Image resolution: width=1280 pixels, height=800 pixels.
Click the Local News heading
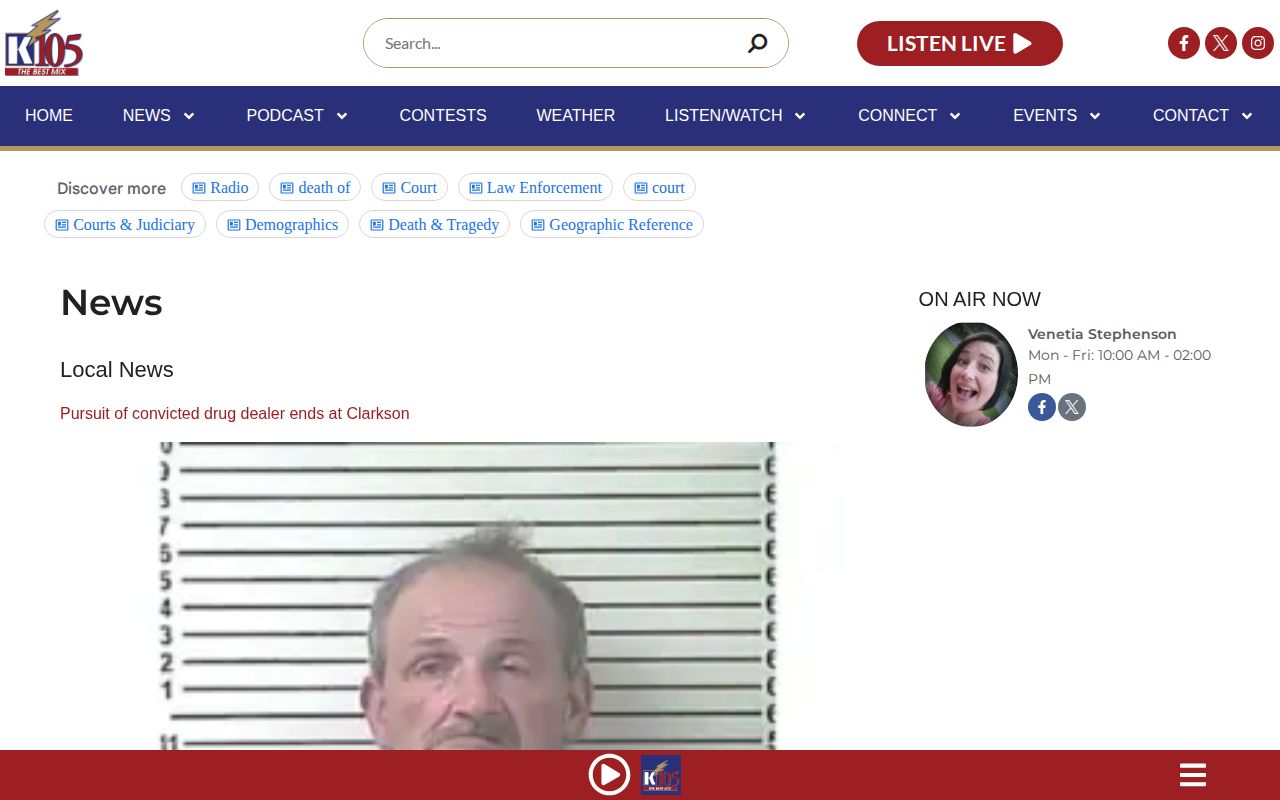pyautogui.click(x=117, y=370)
